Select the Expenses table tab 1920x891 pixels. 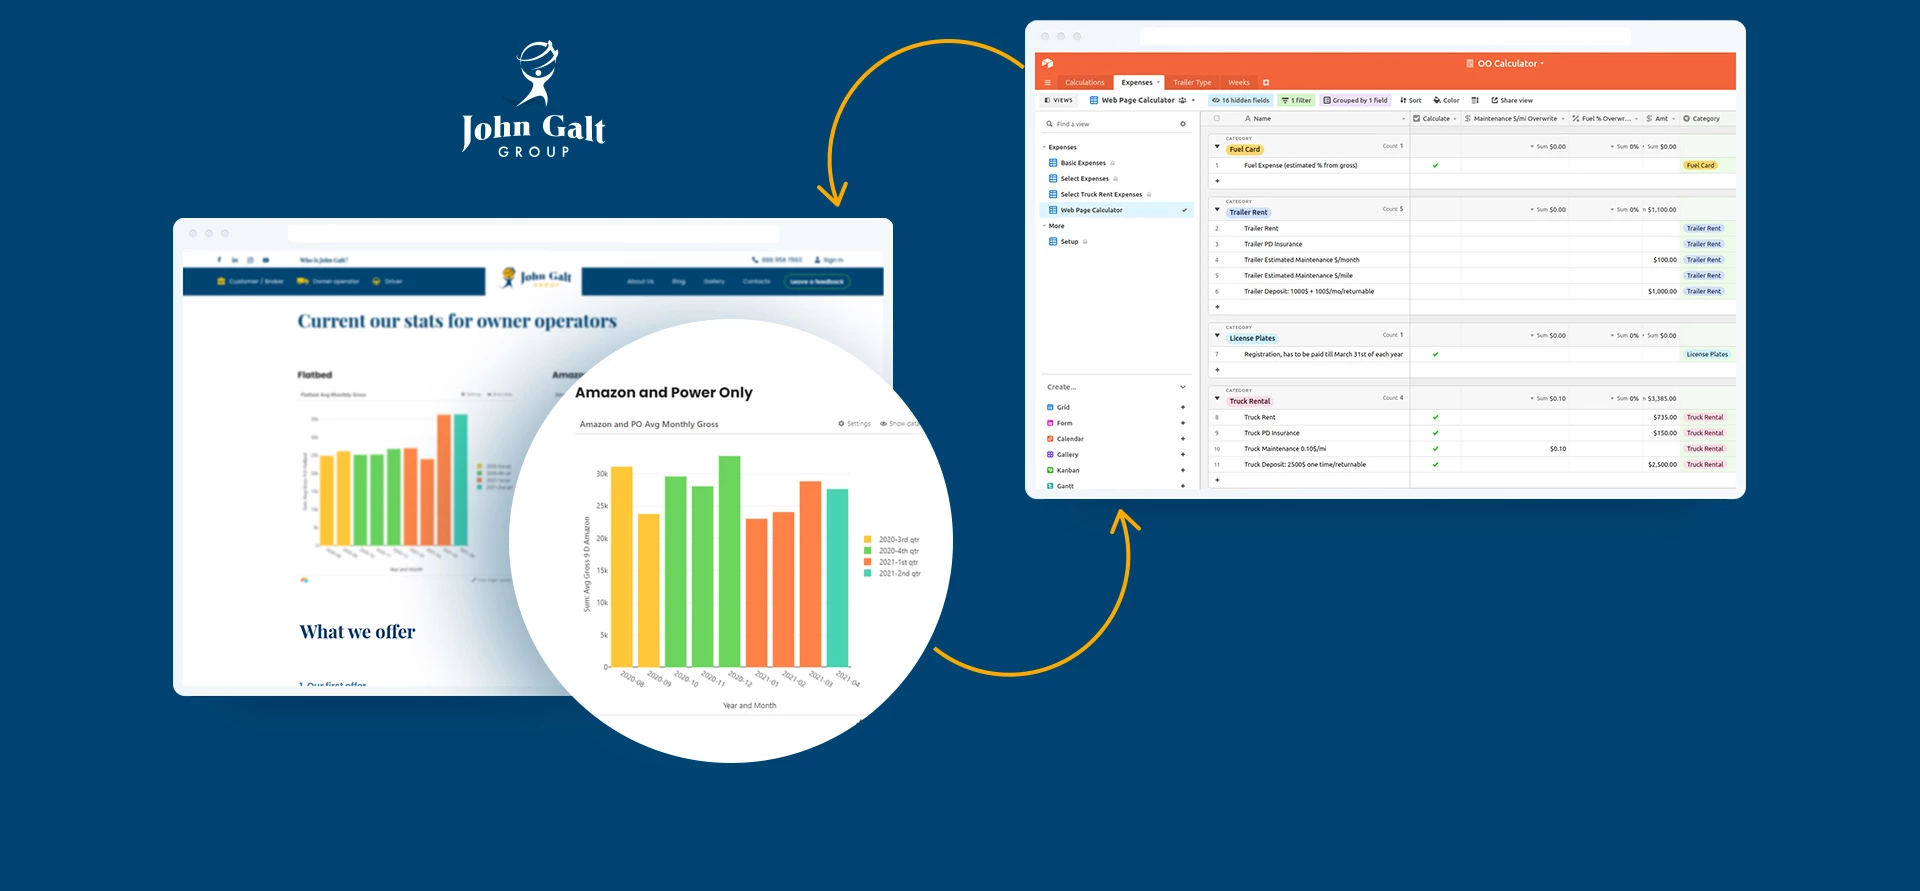(1140, 82)
